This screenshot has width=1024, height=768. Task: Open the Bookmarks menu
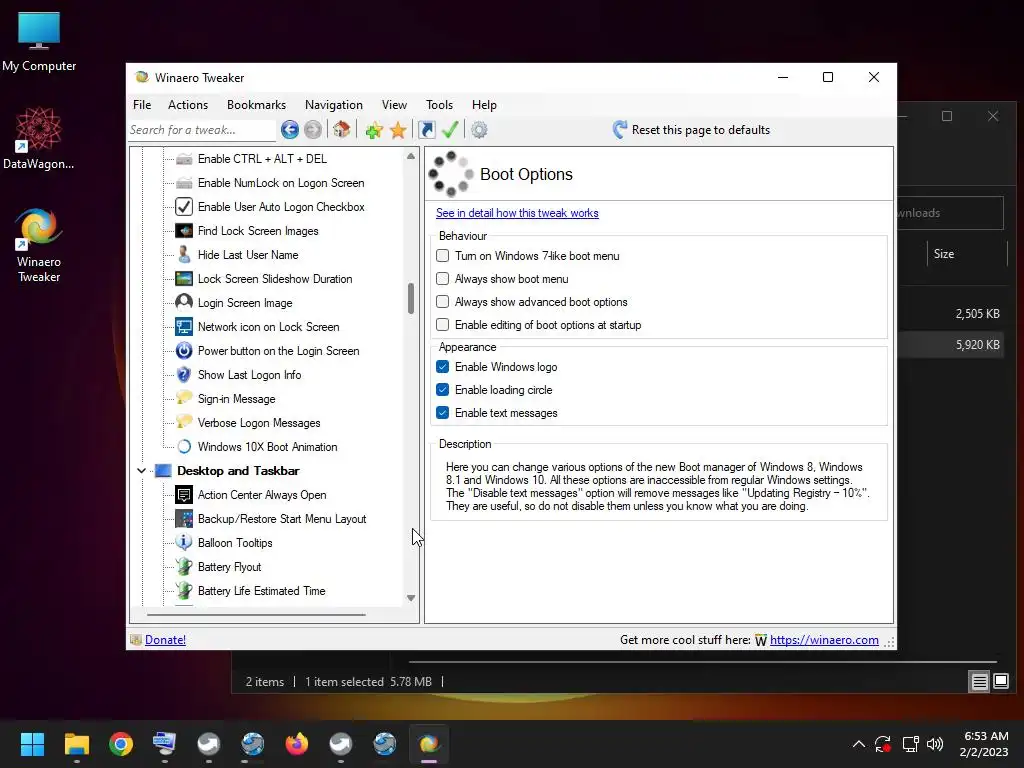point(257,104)
